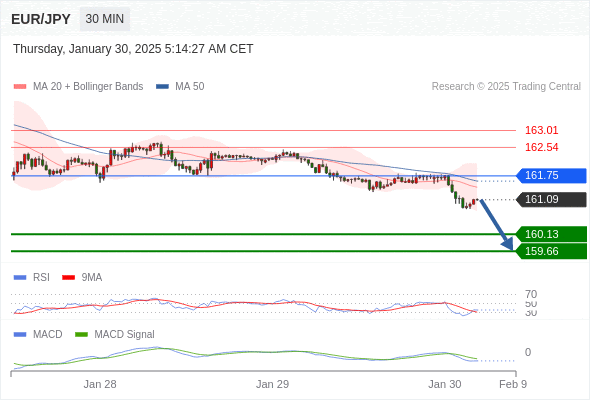Image resolution: width=590 pixels, height=400 pixels.
Task: Click the 30 MIN timeframe badge
Action: tap(105, 19)
